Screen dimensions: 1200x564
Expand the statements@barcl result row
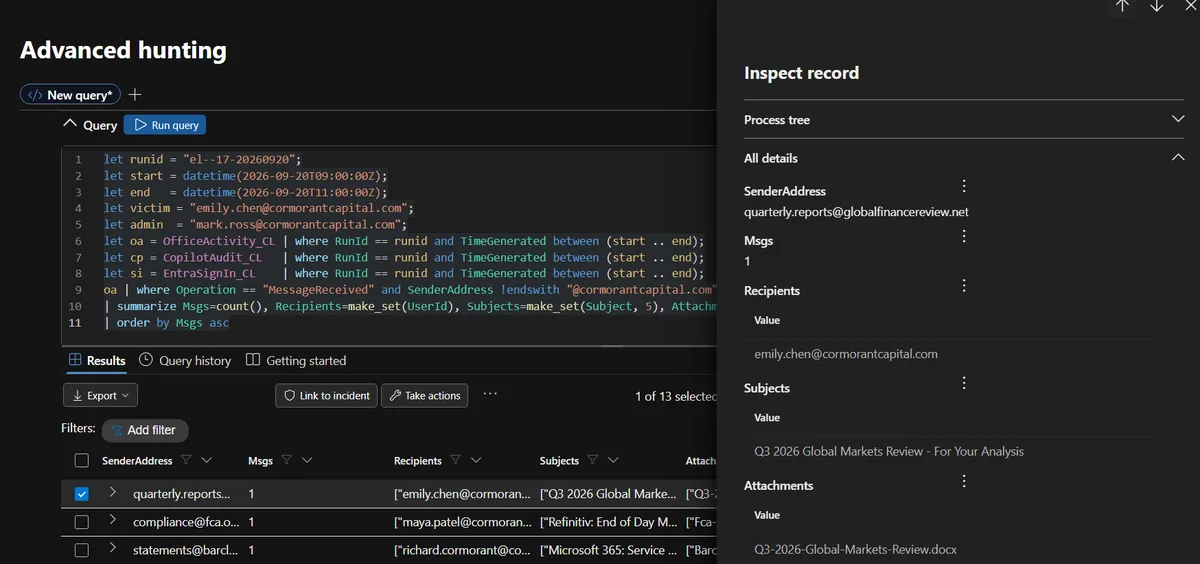tap(113, 549)
